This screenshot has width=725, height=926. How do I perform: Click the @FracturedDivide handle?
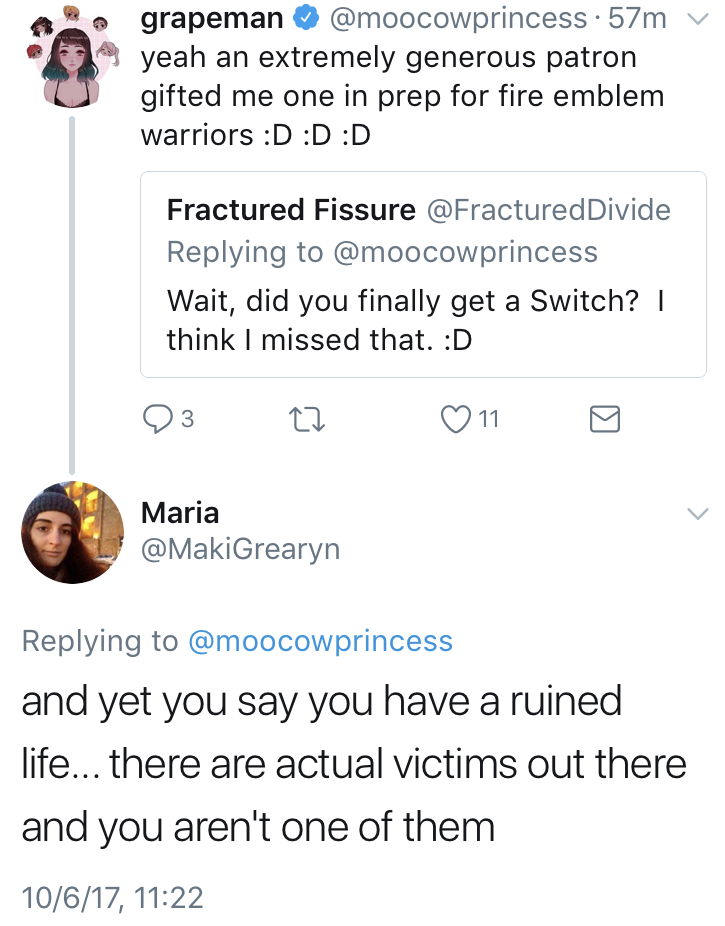coord(549,210)
